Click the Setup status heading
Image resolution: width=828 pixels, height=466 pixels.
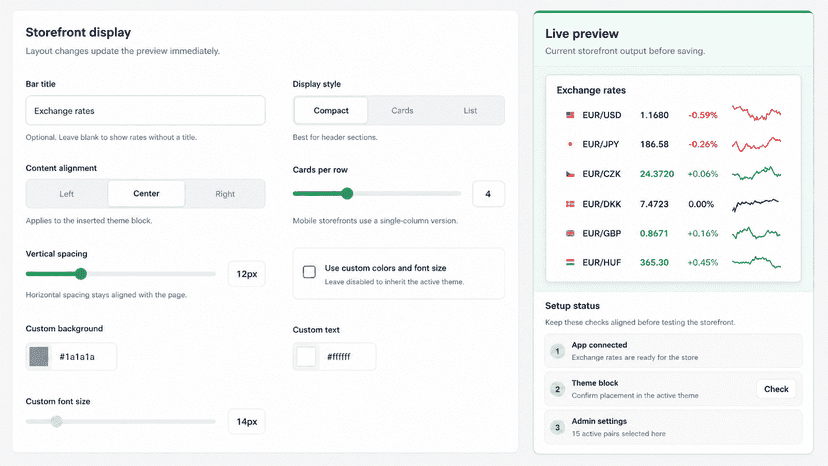coord(572,306)
